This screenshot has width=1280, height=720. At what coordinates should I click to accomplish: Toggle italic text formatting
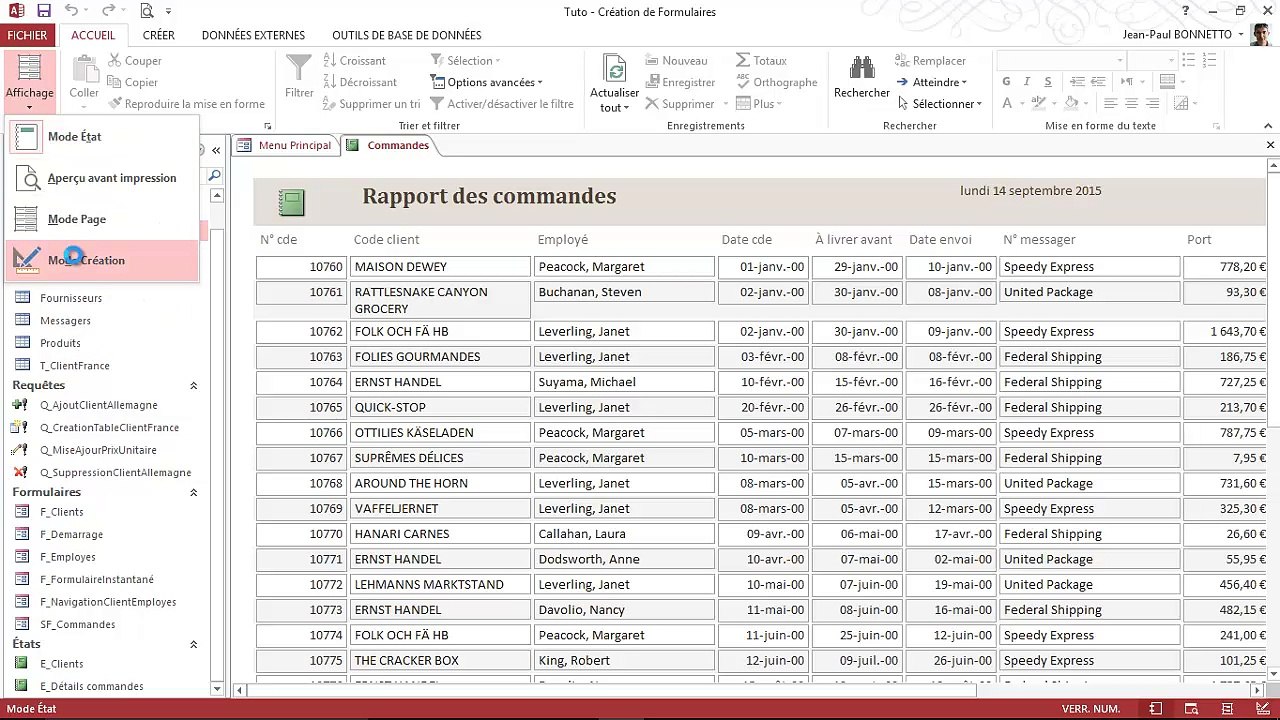coord(1027,82)
